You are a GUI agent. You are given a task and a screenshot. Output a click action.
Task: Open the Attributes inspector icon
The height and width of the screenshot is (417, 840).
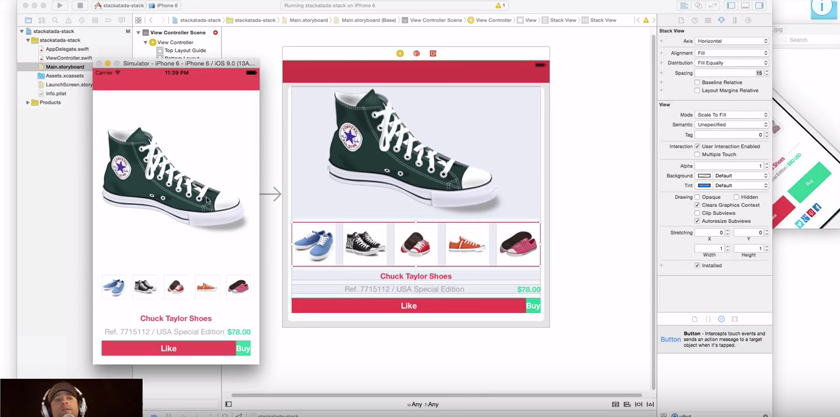tap(721, 20)
